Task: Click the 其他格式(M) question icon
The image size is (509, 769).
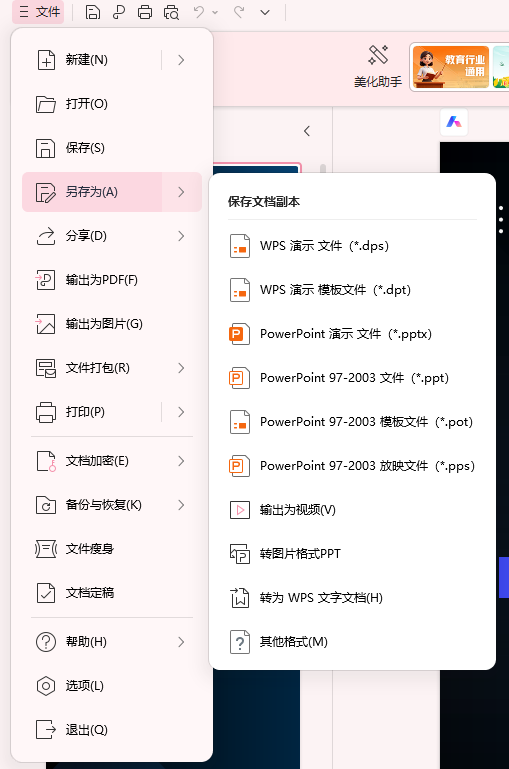Action: pyautogui.click(x=240, y=642)
